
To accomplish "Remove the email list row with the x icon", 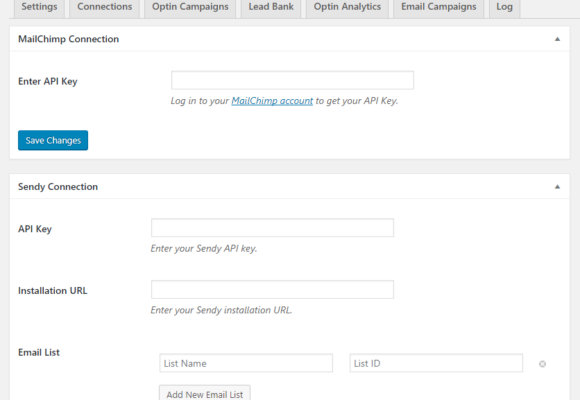I will [542, 364].
